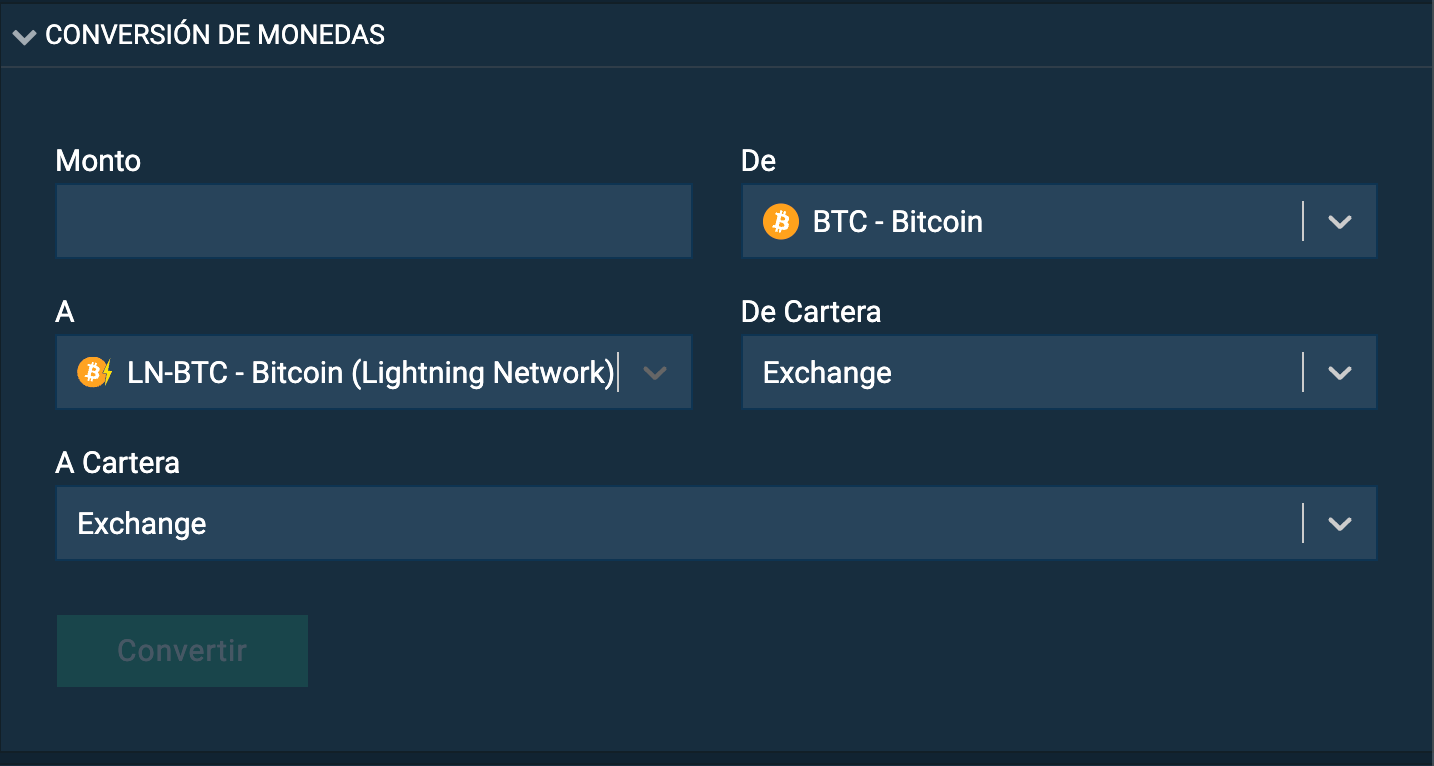Image resolution: width=1434 pixels, height=766 pixels.
Task: Click the Lightning Network Bitcoin icon
Action: pyautogui.click(x=93, y=372)
